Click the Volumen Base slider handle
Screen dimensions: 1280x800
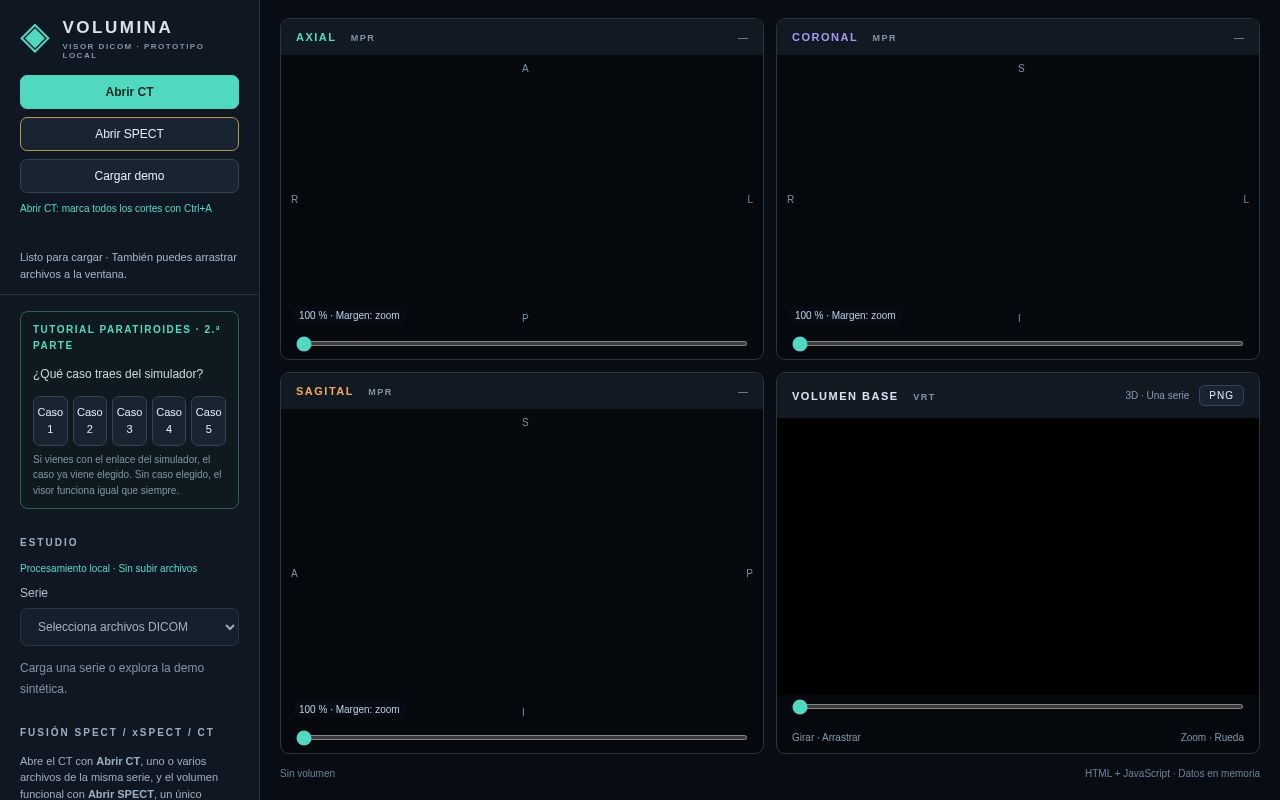[800, 707]
